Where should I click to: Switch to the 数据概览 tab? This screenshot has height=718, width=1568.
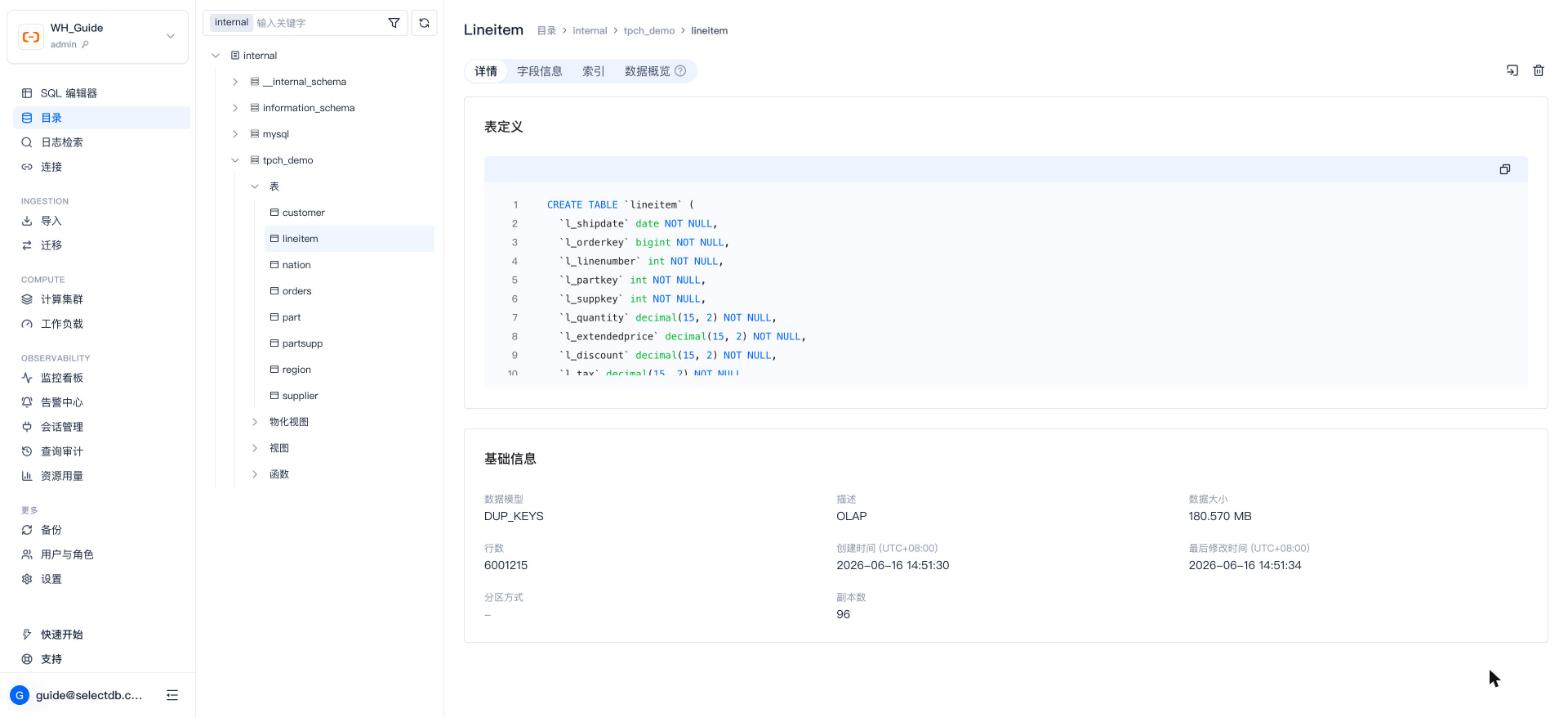click(647, 71)
